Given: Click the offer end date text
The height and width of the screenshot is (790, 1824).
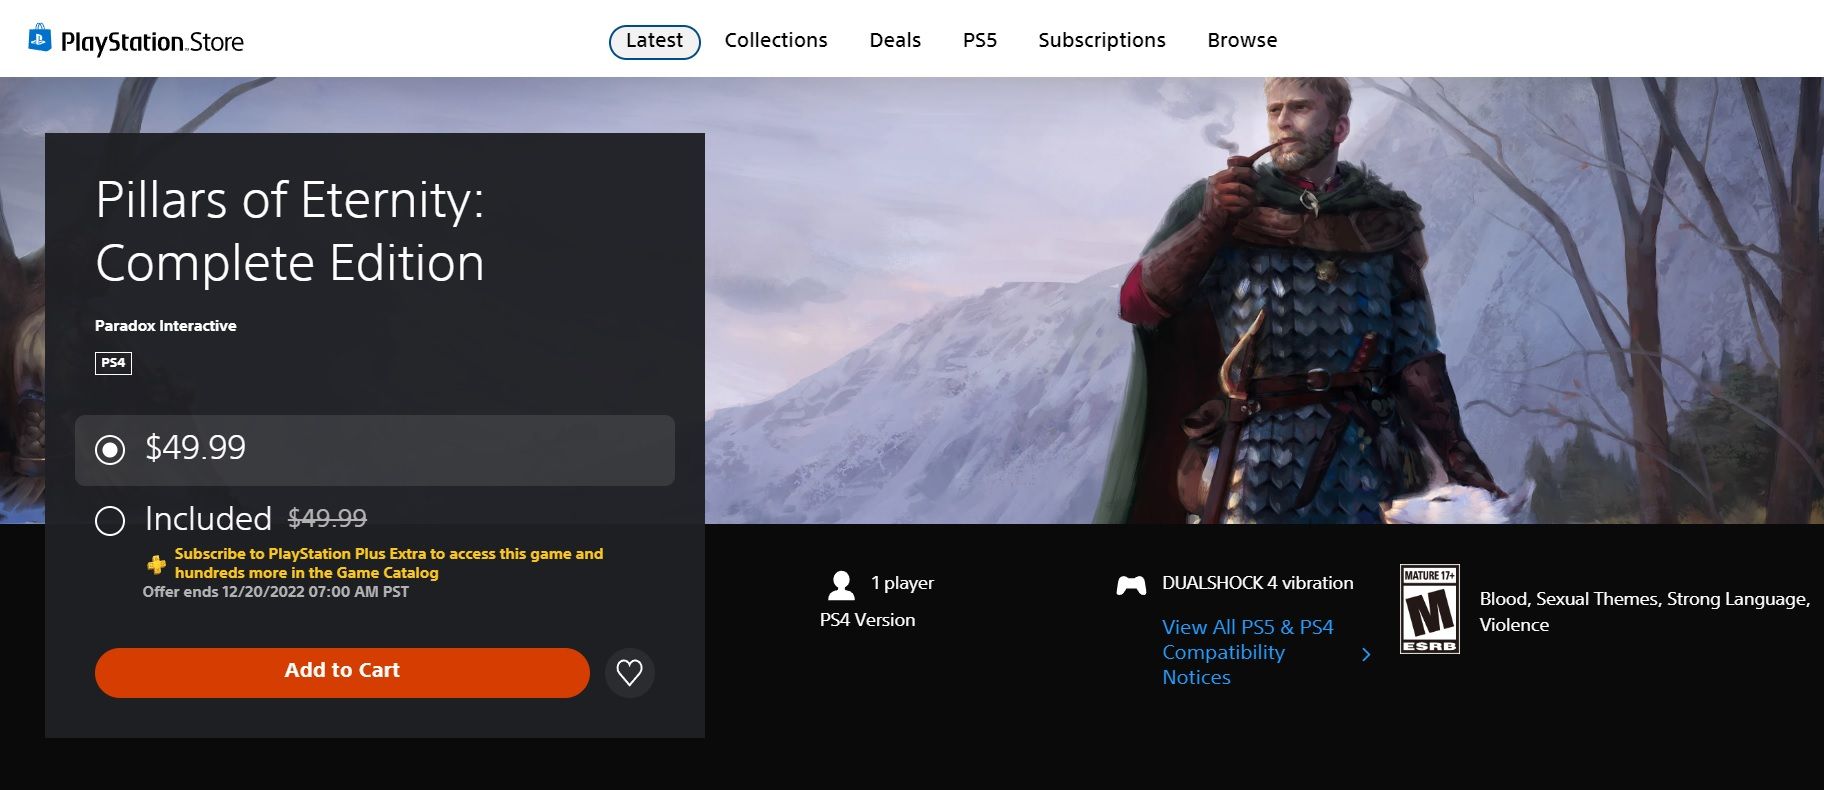Looking at the screenshot, I should coord(276,592).
